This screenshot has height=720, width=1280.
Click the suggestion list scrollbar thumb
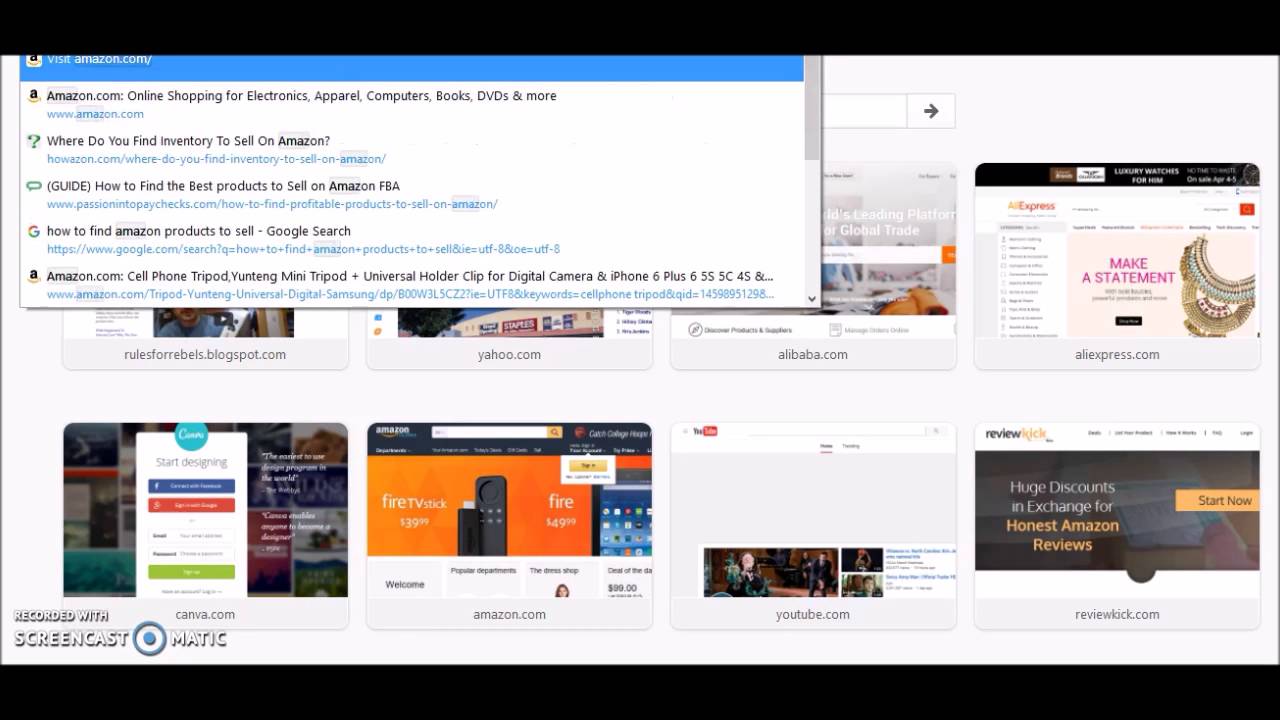click(x=812, y=108)
